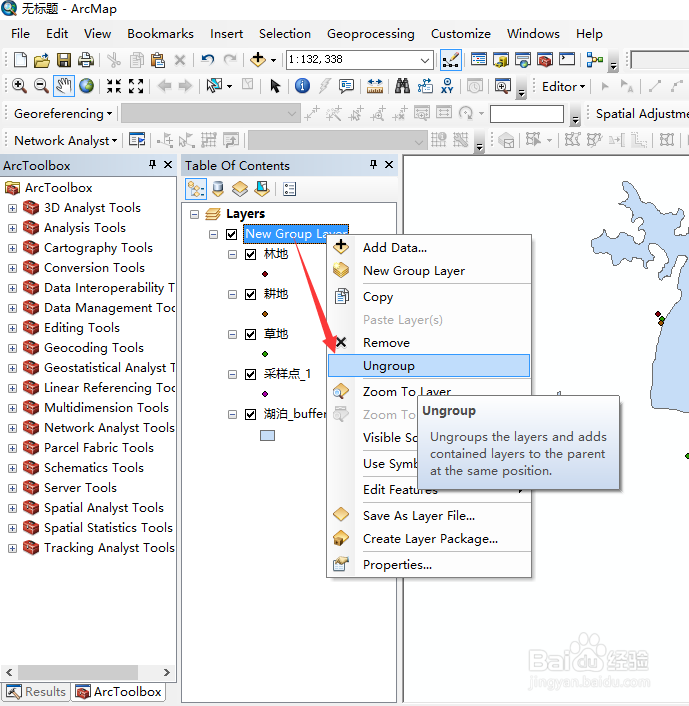Click the Find binoculars icon
The image size is (689, 706).
(402, 86)
